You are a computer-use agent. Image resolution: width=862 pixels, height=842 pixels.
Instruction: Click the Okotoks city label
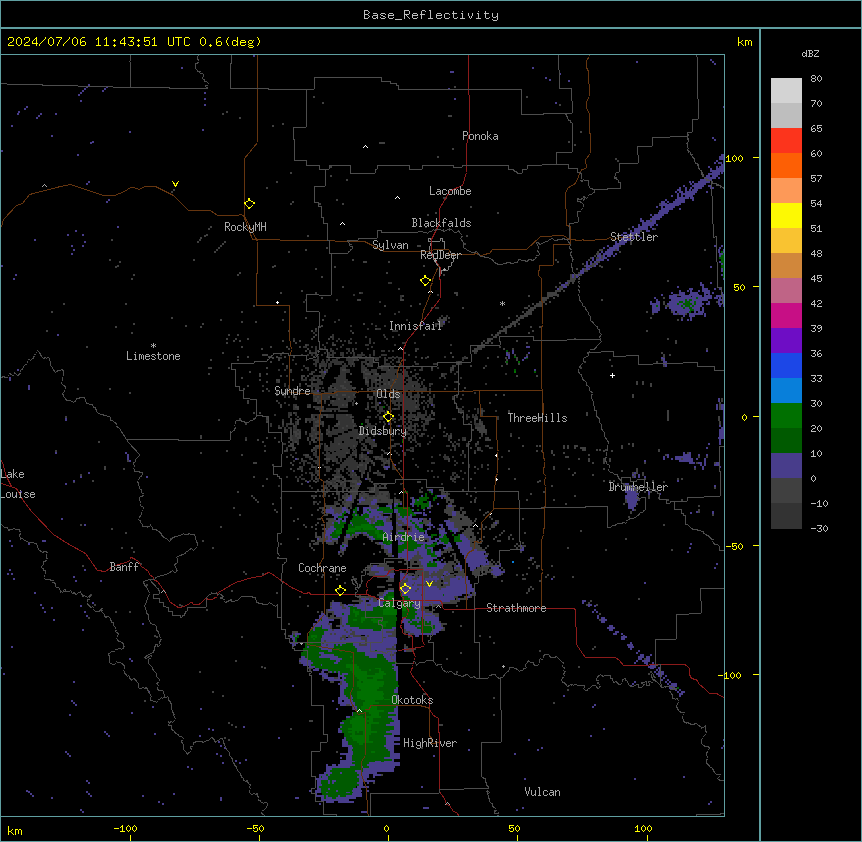coord(412,700)
